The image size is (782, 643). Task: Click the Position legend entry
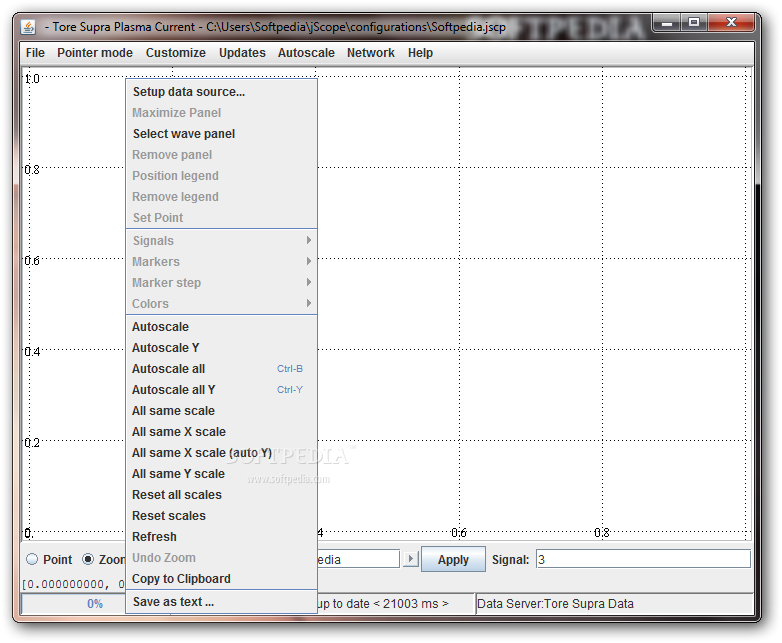[221, 176]
